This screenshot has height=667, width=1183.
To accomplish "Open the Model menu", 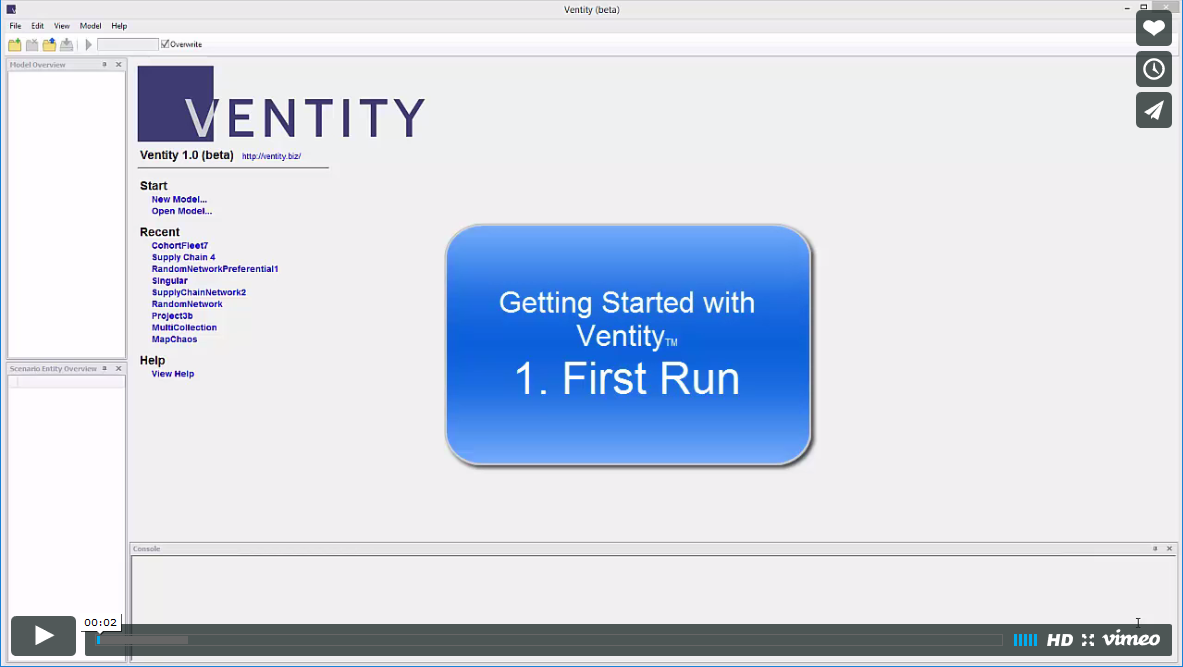I will [91, 26].
